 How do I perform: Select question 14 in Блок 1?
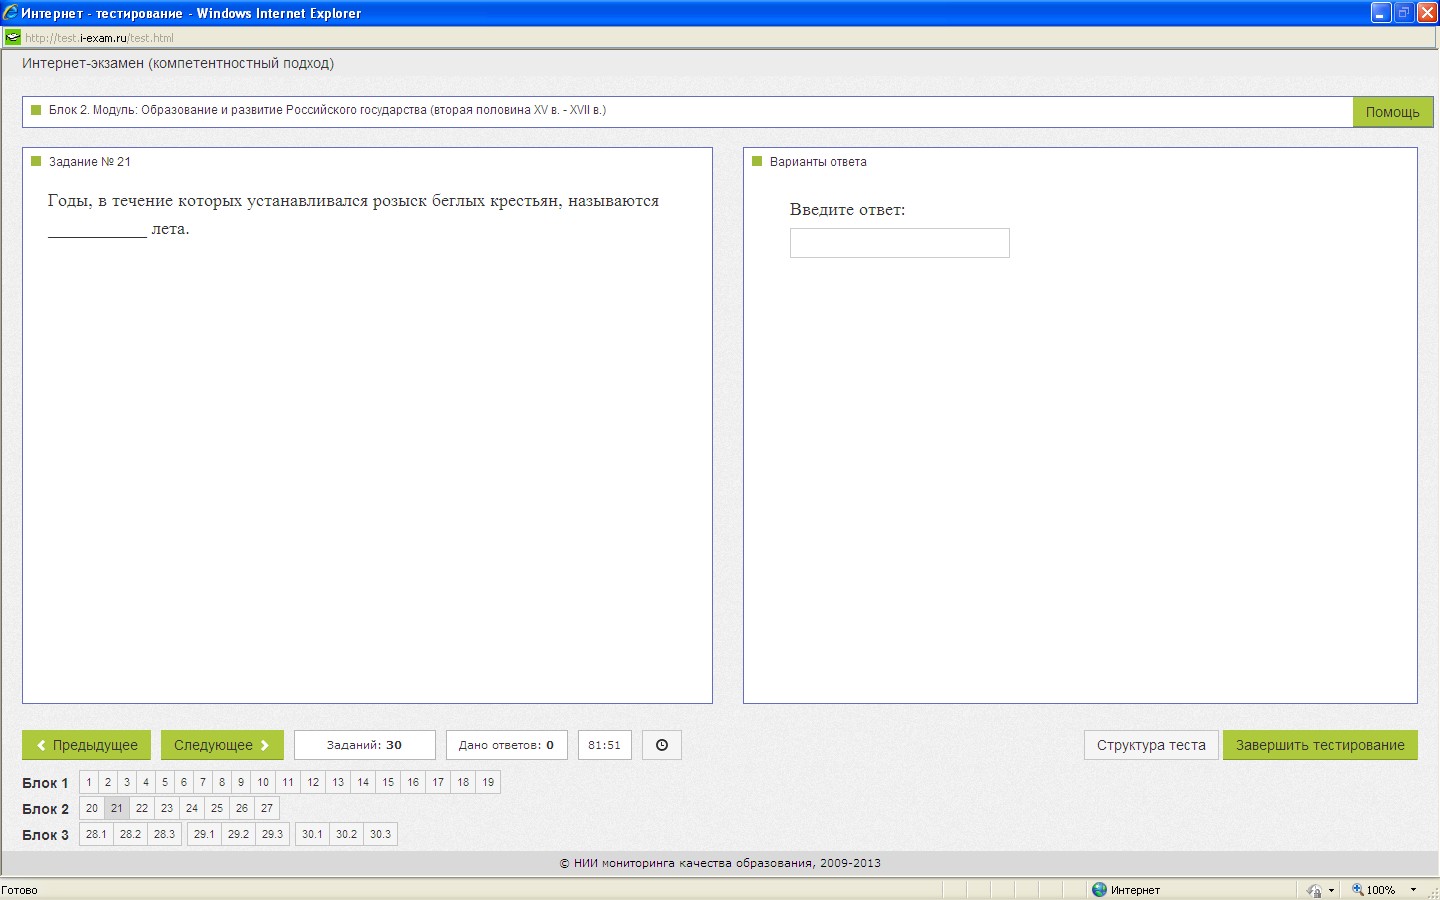(x=363, y=782)
